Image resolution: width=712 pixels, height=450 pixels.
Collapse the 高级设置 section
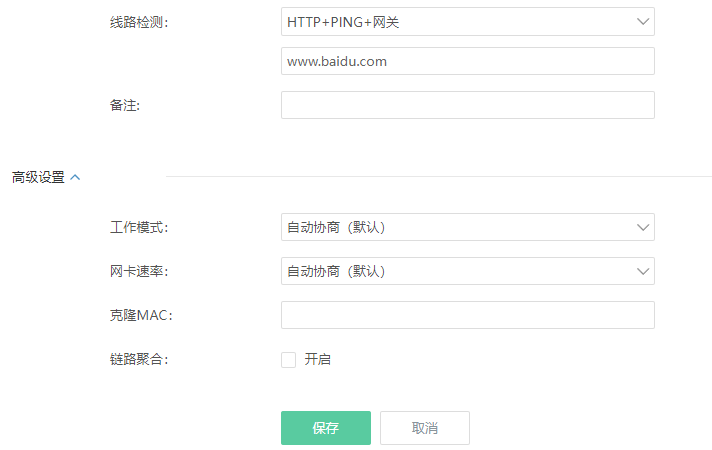point(46,177)
